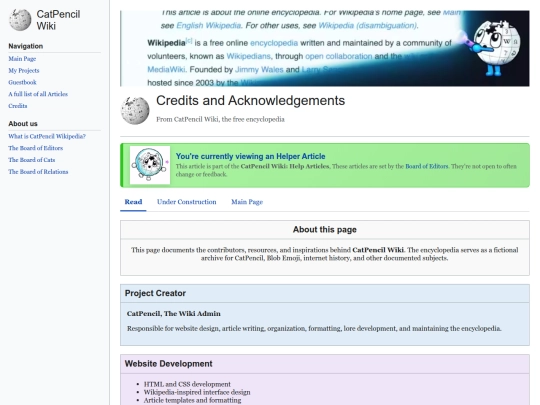Open What is CatPencil Wikipedia? link
Viewport: 540px width, 405px height.
point(47,136)
